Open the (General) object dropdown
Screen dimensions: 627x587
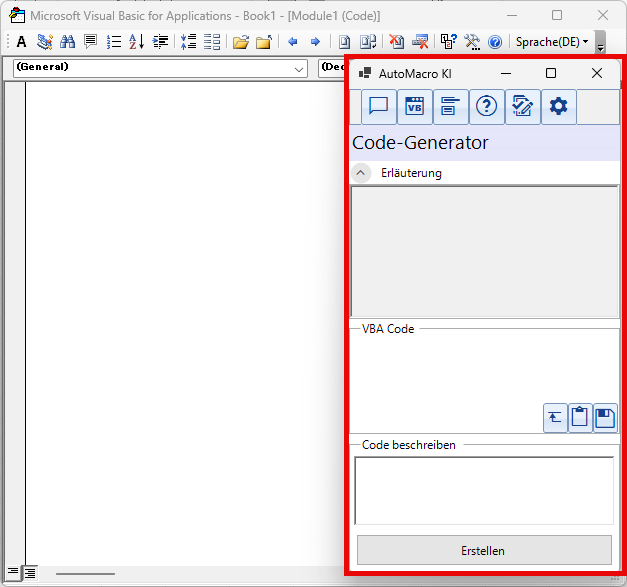click(160, 68)
